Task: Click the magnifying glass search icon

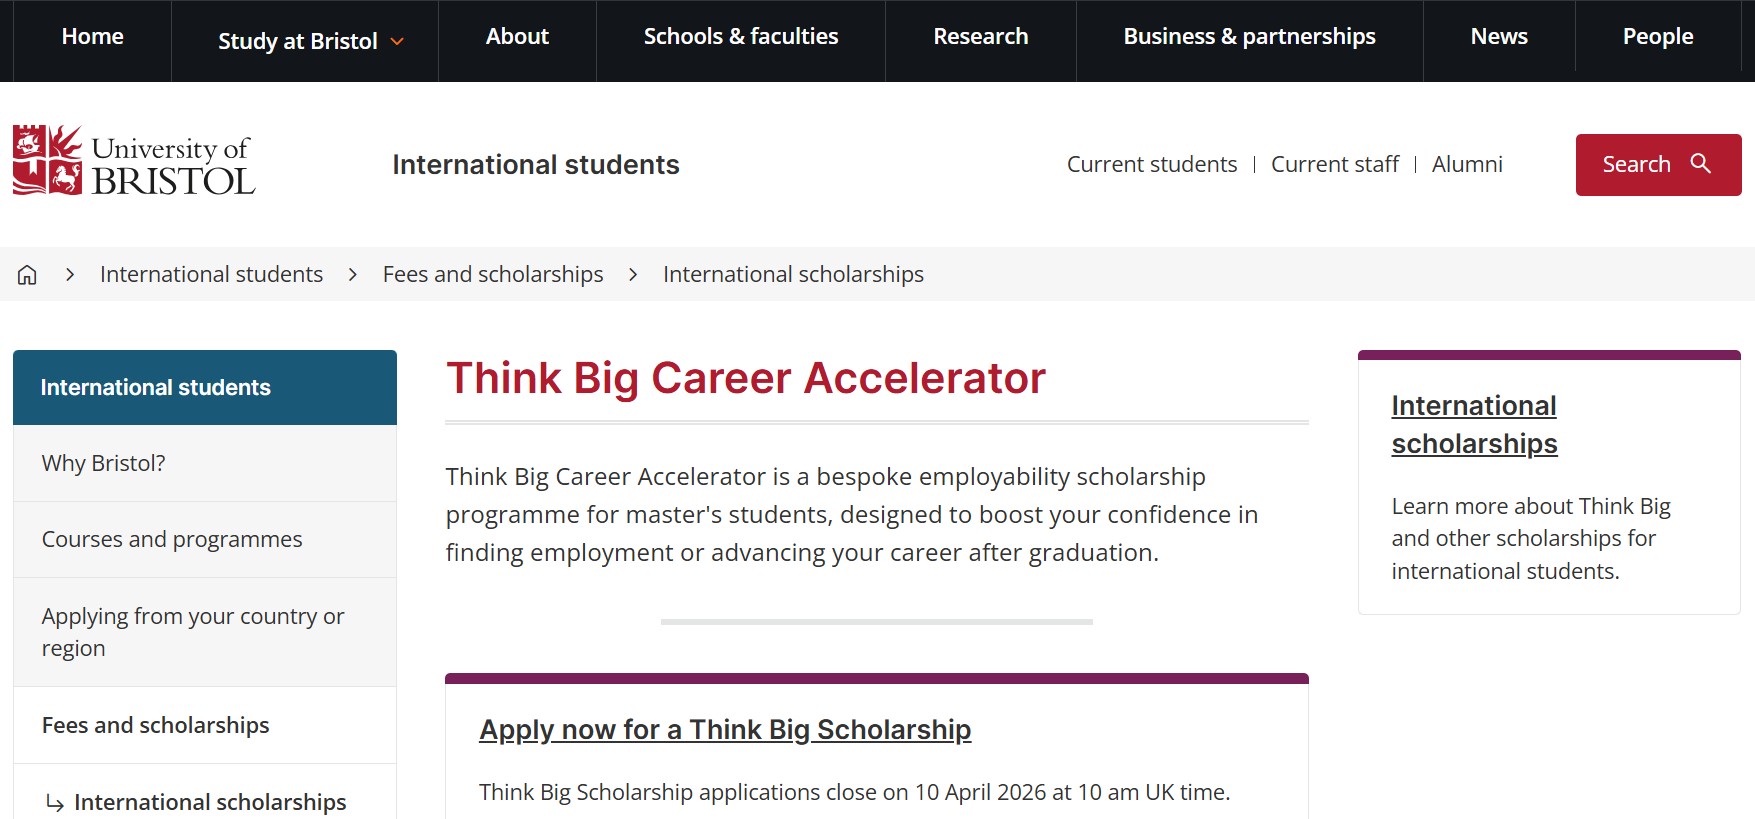Action: (x=1700, y=163)
